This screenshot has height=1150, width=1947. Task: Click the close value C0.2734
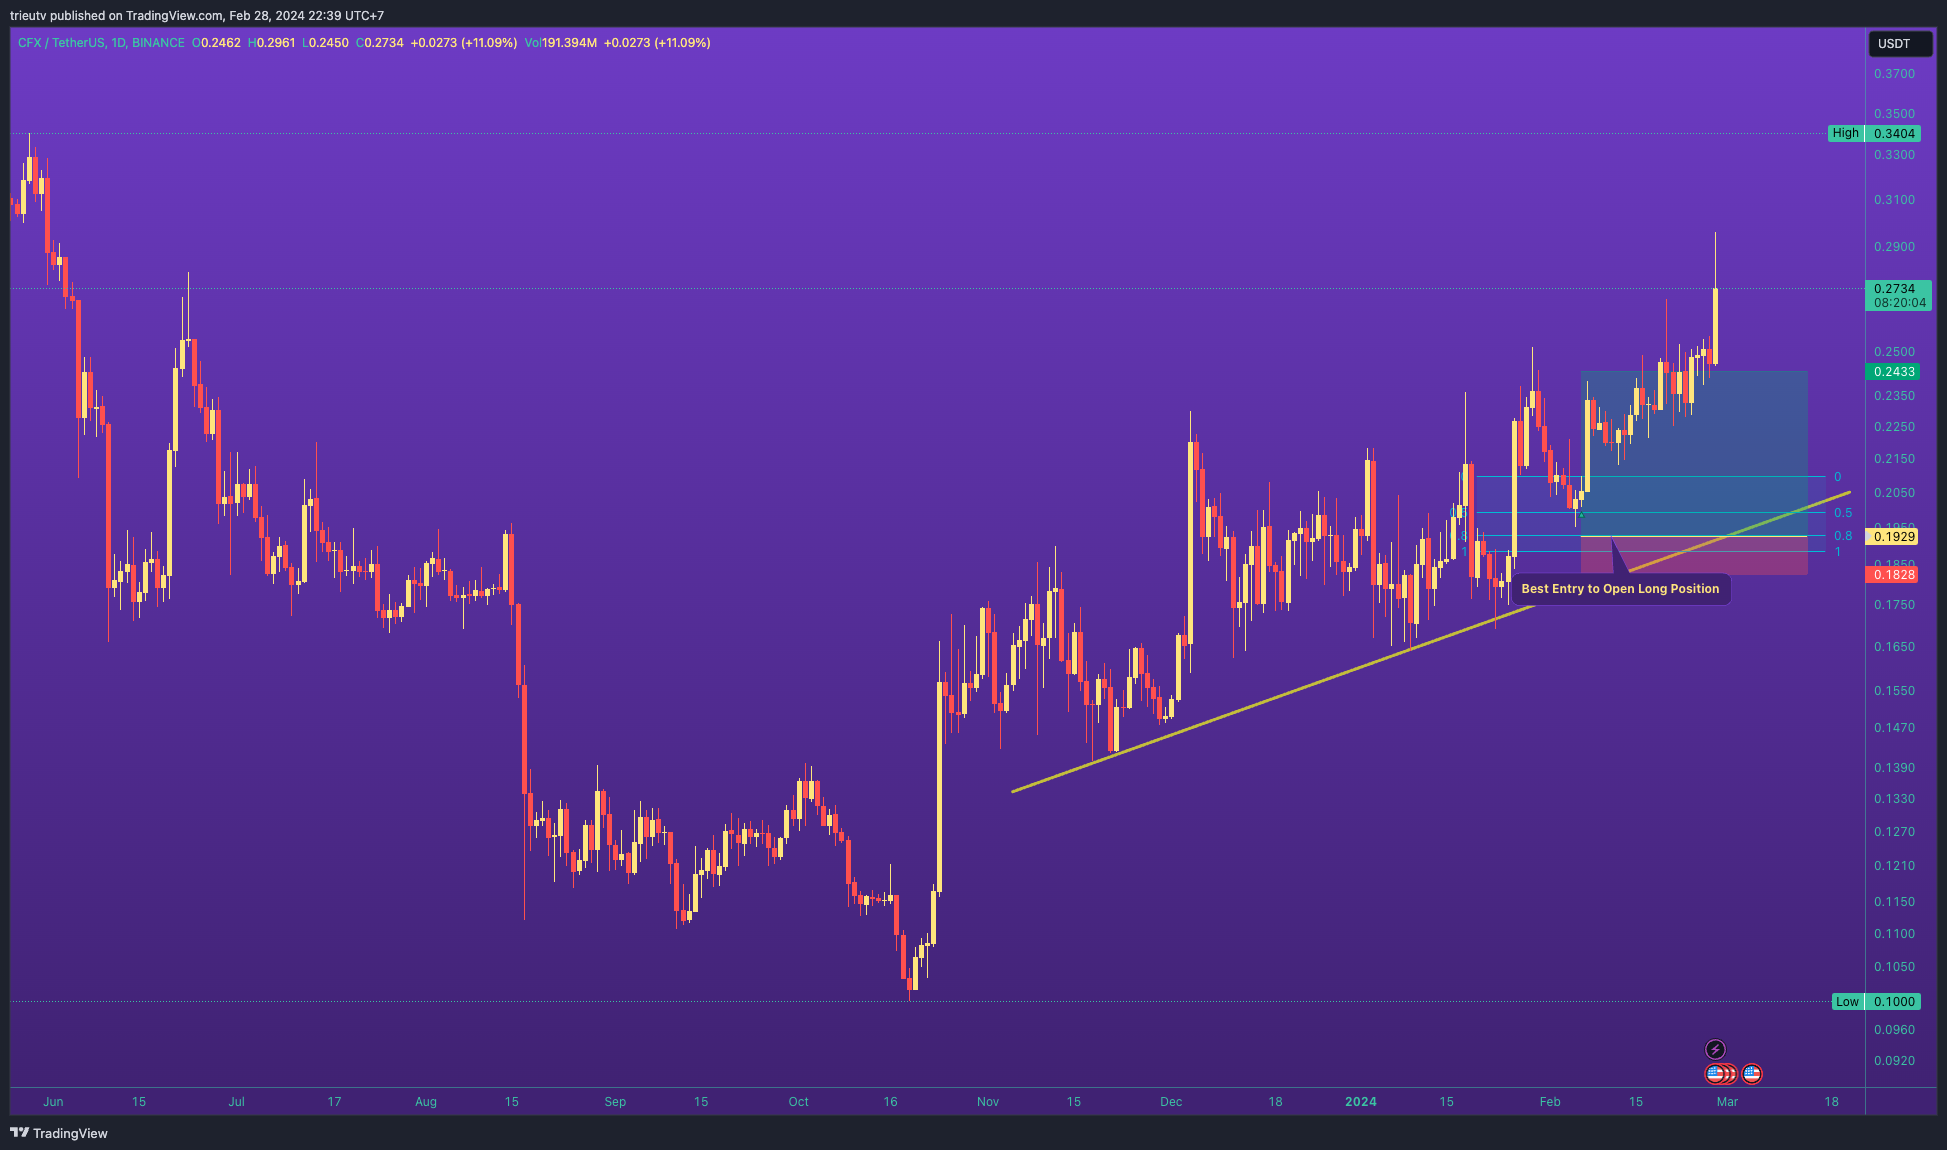click(380, 43)
